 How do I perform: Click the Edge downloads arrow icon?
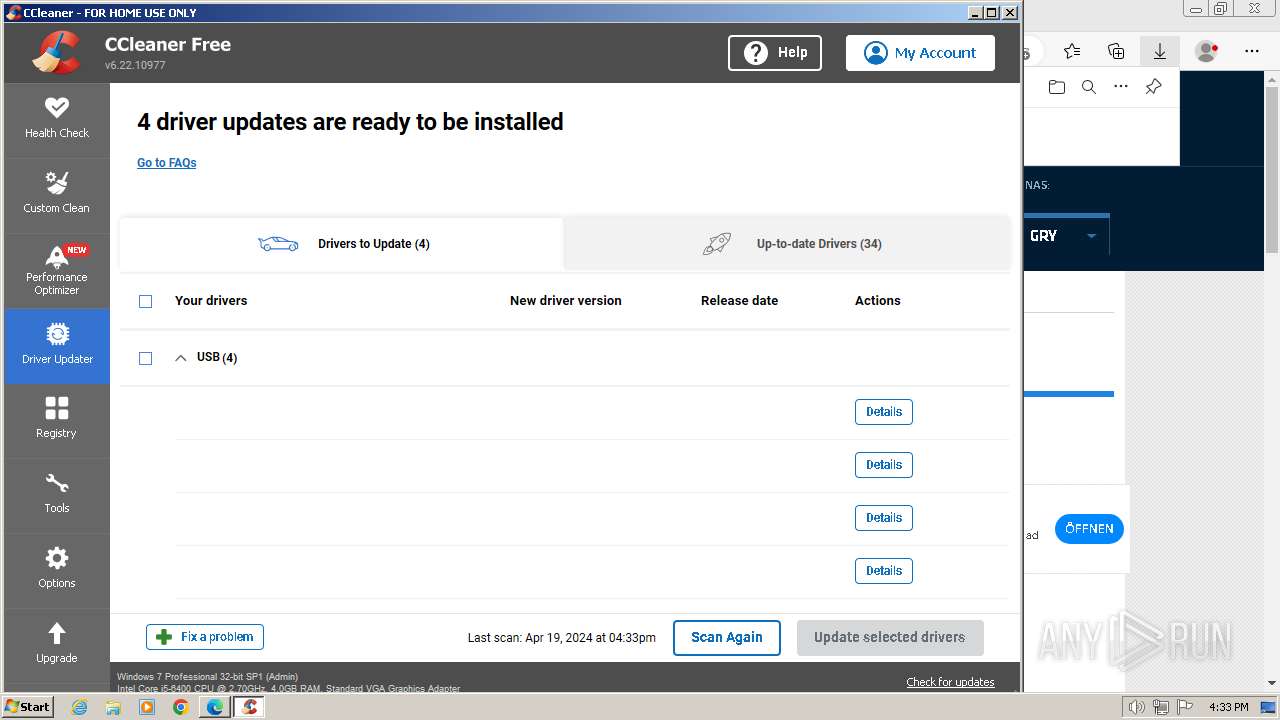[1160, 51]
